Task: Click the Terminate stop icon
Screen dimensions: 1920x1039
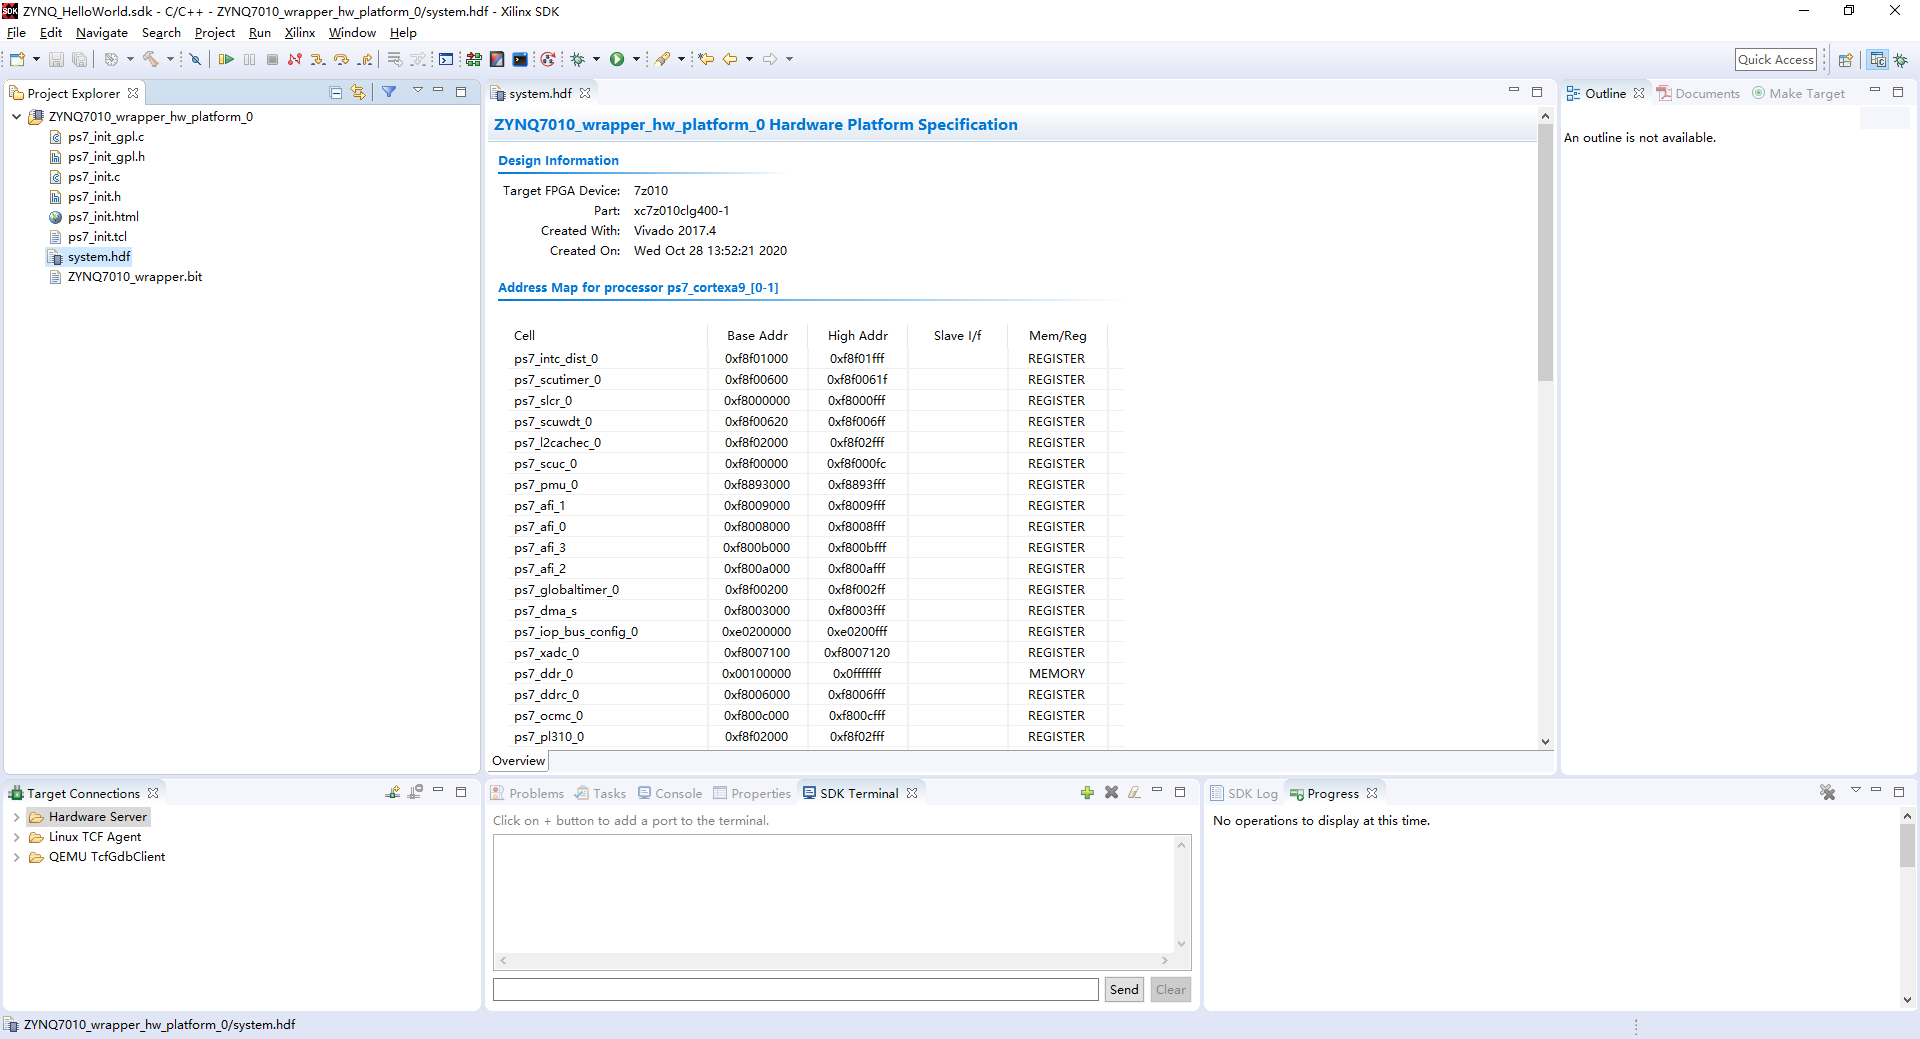Action: click(272, 60)
